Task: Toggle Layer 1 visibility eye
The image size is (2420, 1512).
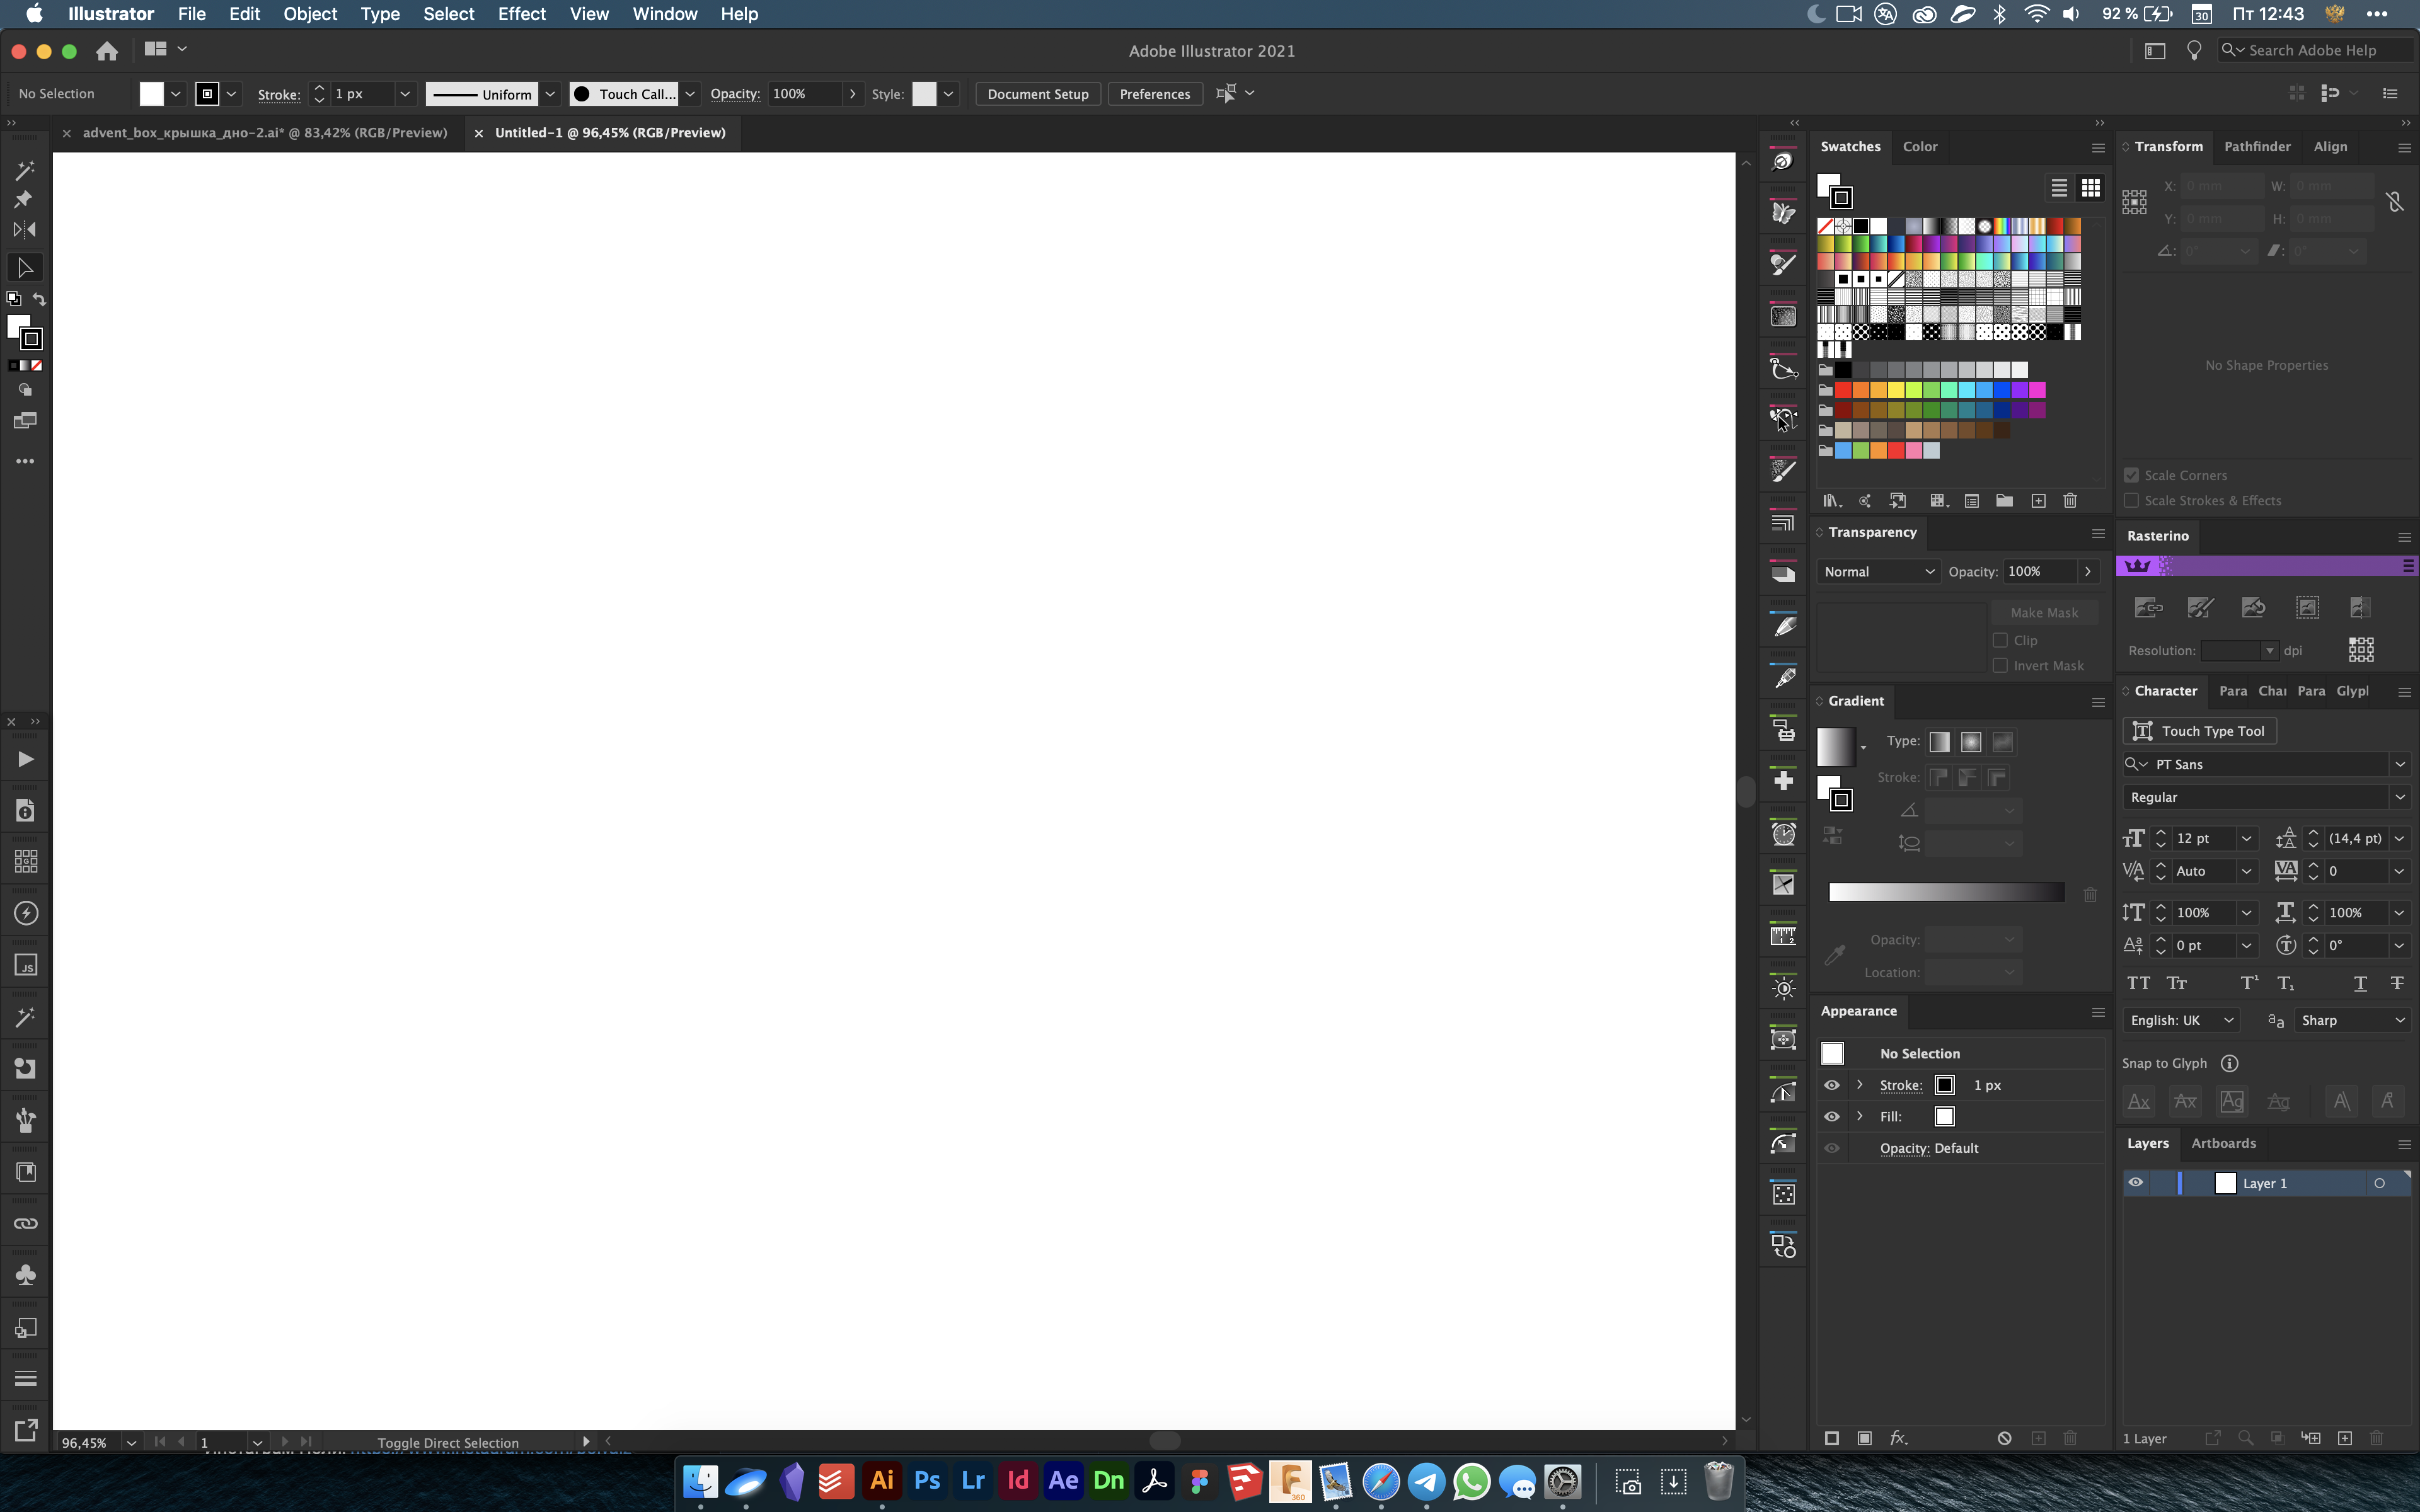Action: pos(2135,1183)
